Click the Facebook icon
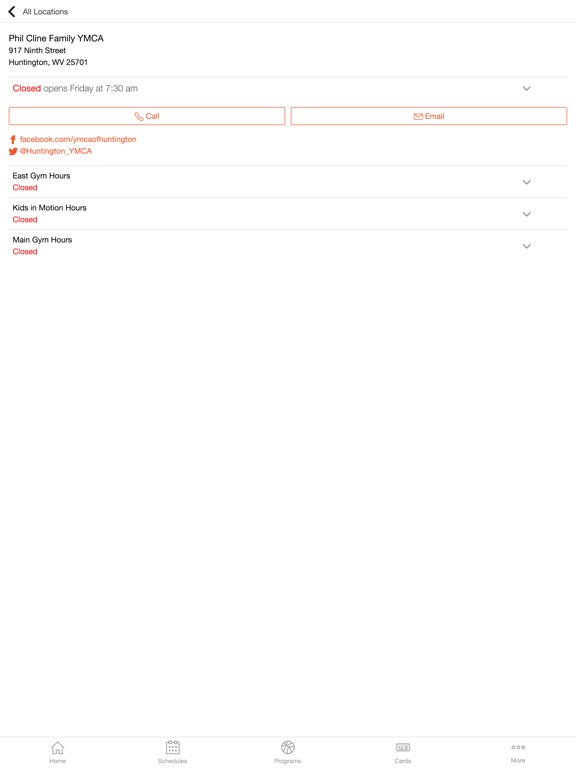The image size is (576, 768). [13, 140]
